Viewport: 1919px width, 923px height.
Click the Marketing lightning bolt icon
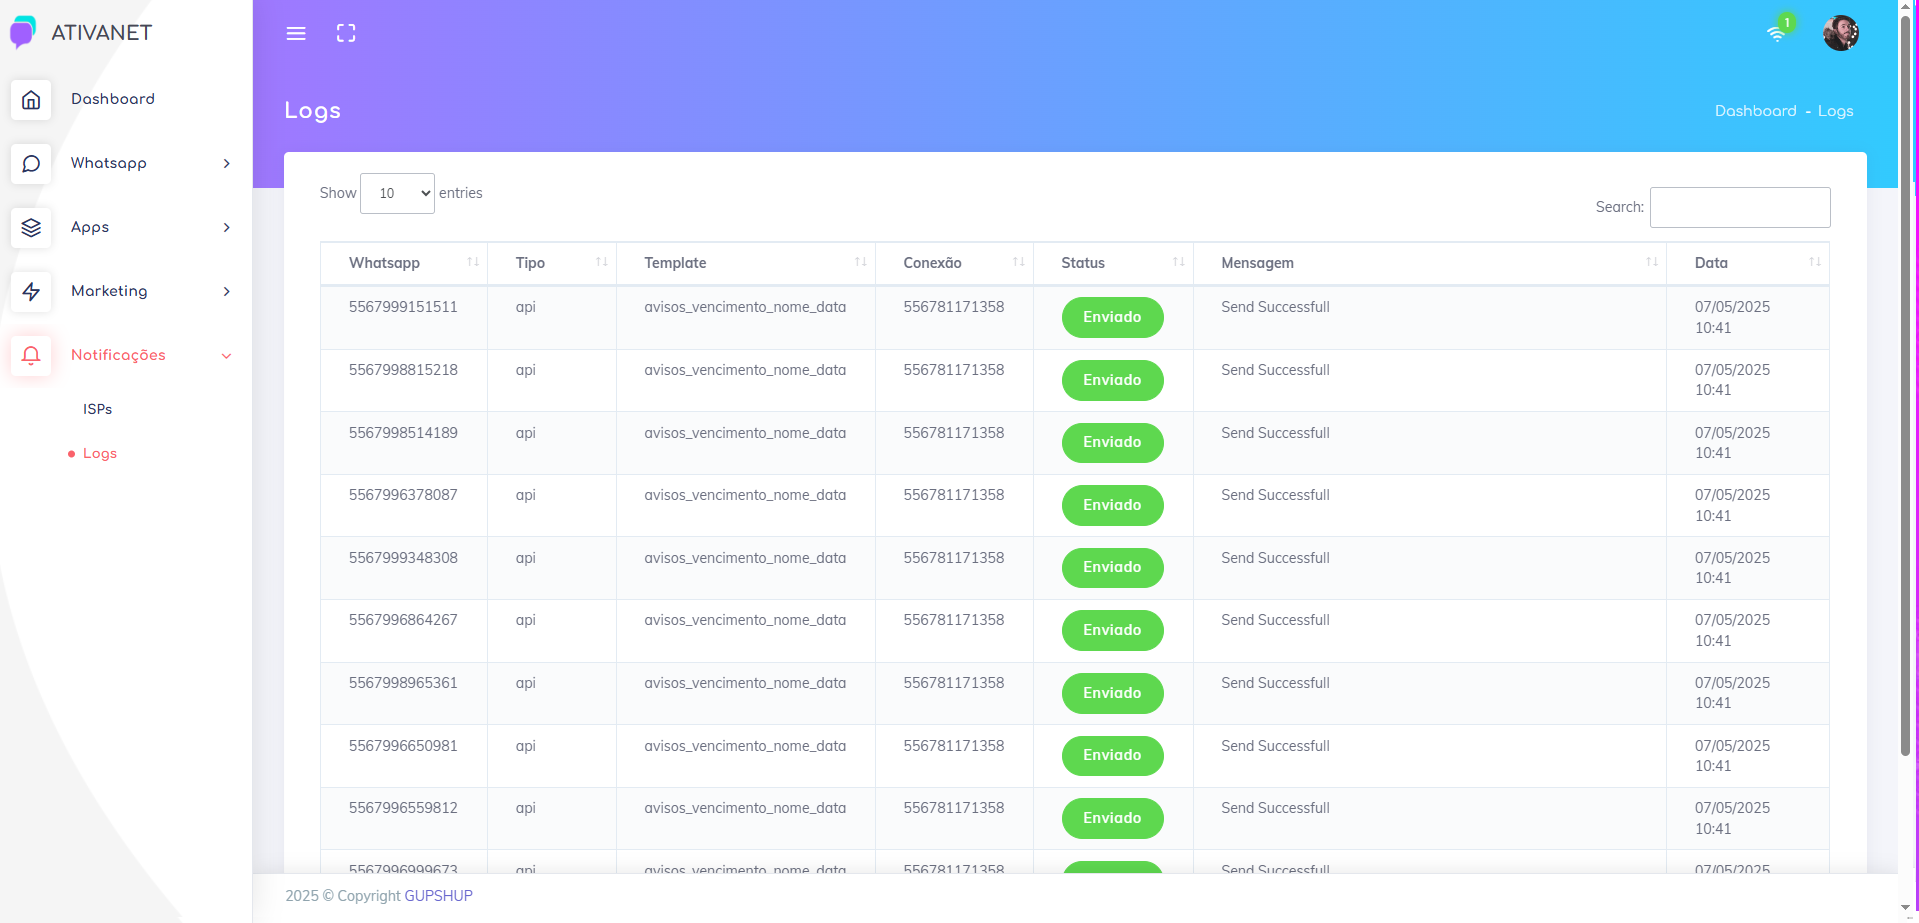(31, 291)
